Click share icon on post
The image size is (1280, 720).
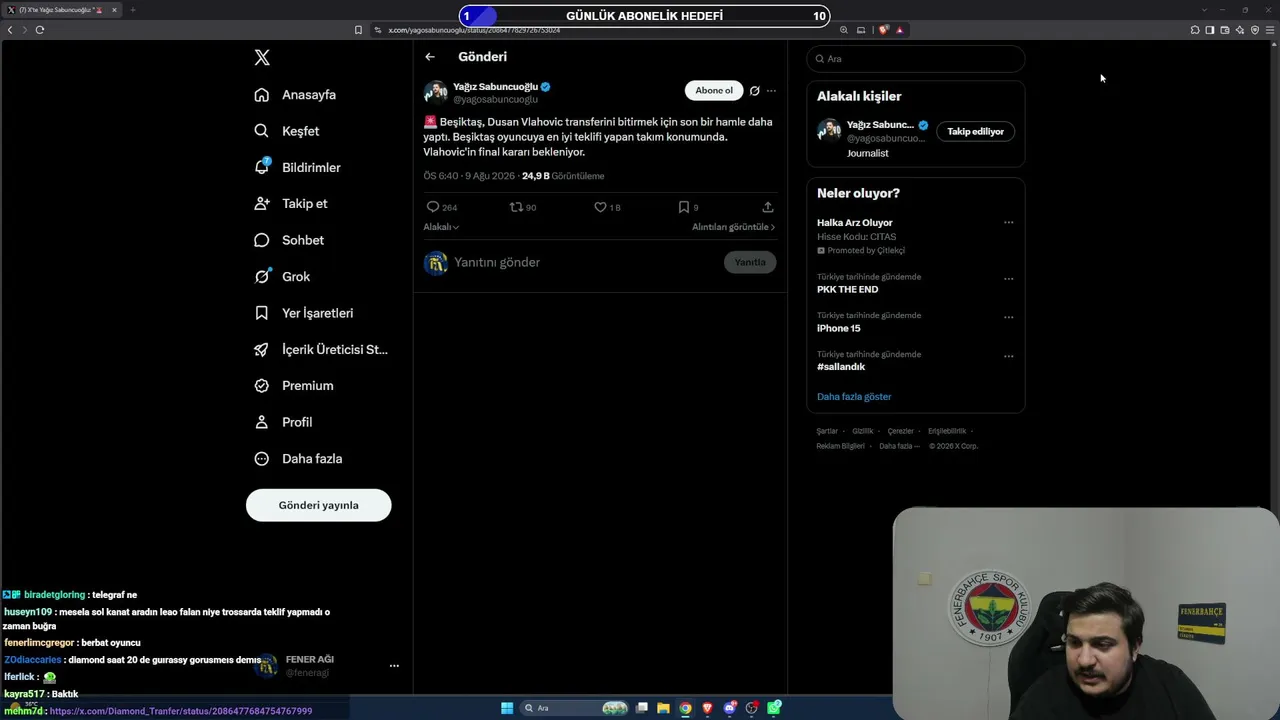coord(768,207)
